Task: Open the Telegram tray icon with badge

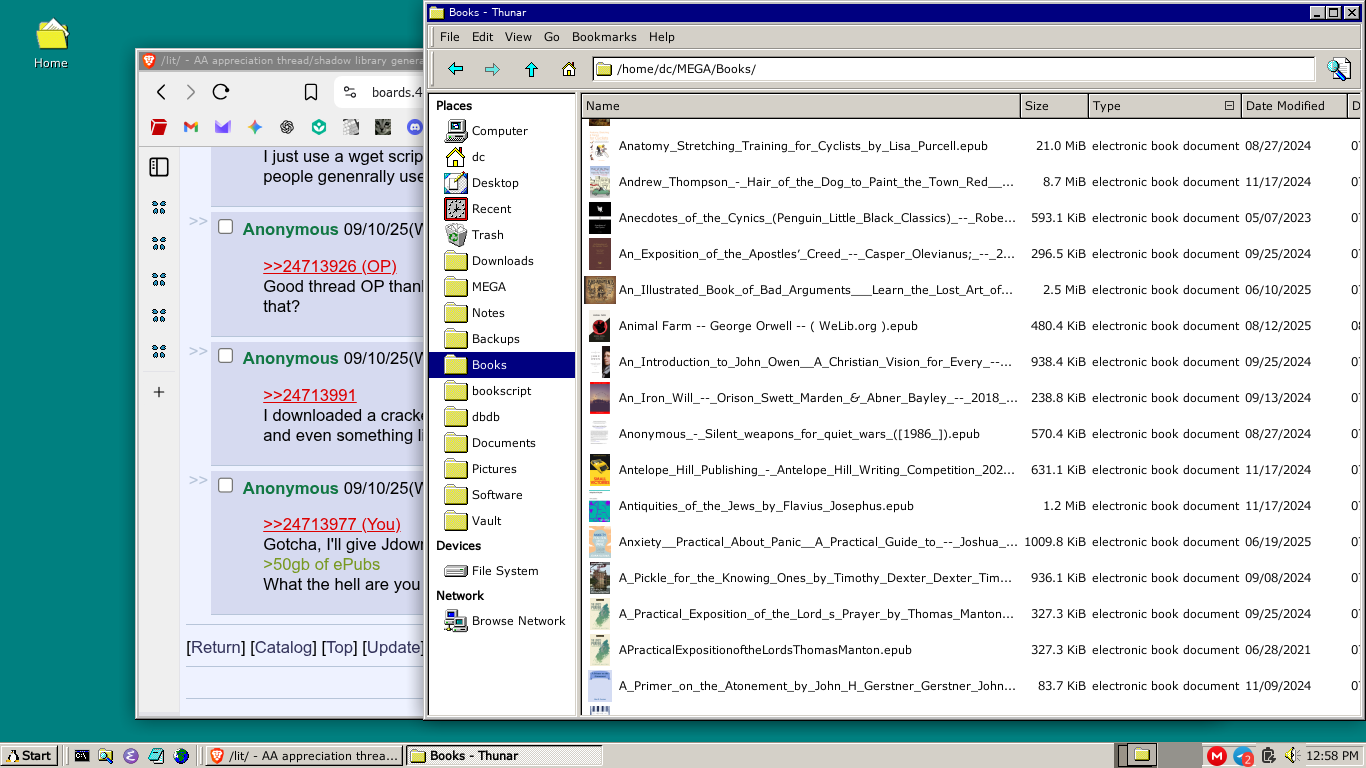Action: point(1243,756)
